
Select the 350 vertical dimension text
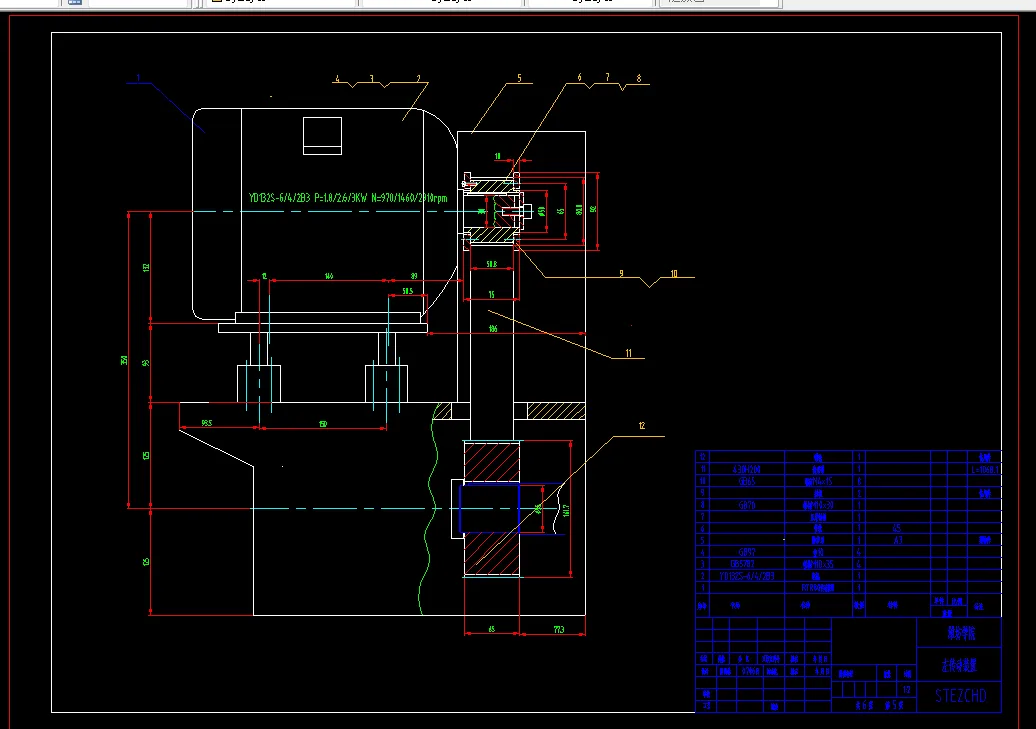point(124,360)
